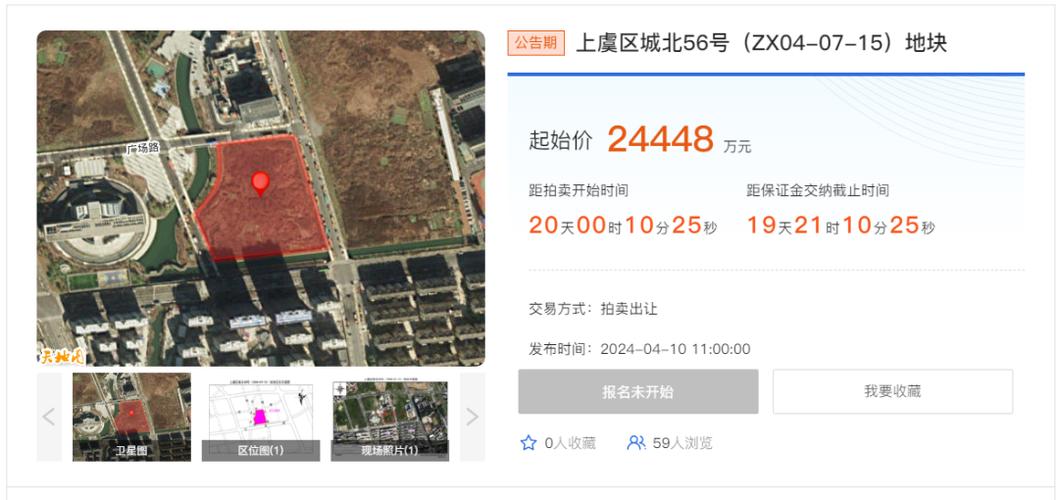View the 现场照片(1) thumbnail
Image resolution: width=1059 pixels, height=500 pixels.
(x=390, y=417)
